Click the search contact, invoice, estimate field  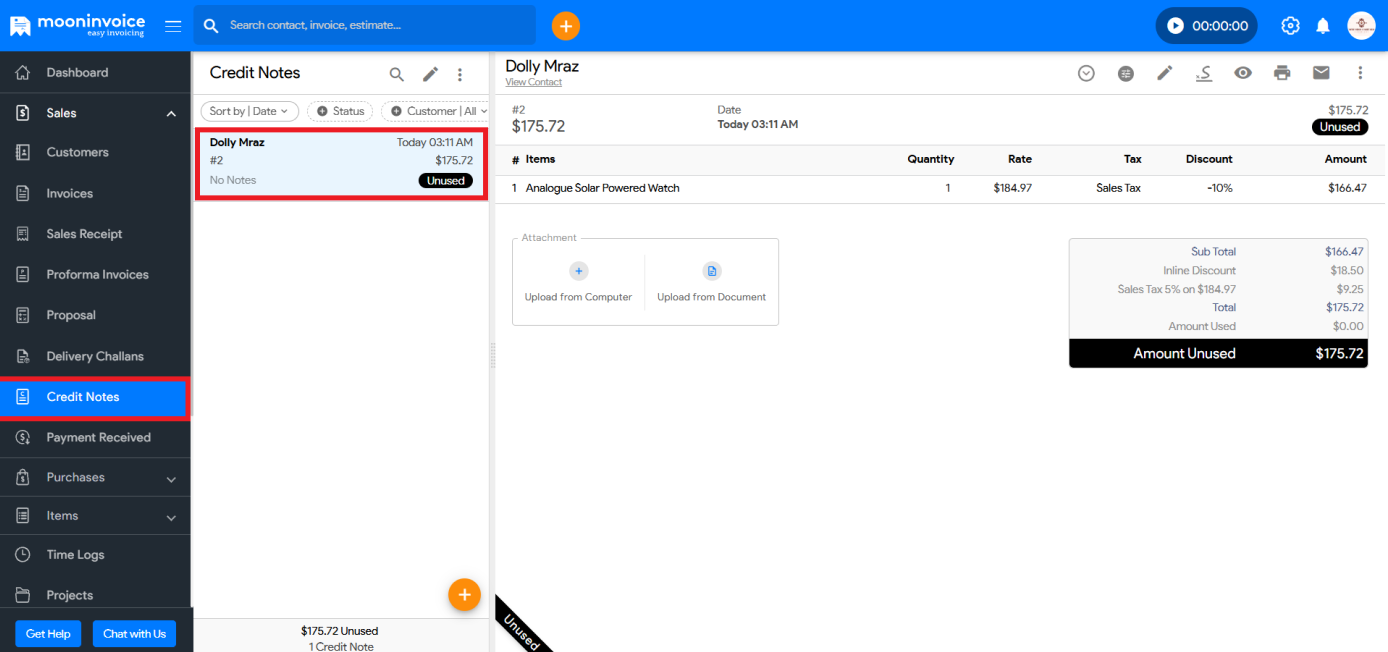(x=365, y=25)
